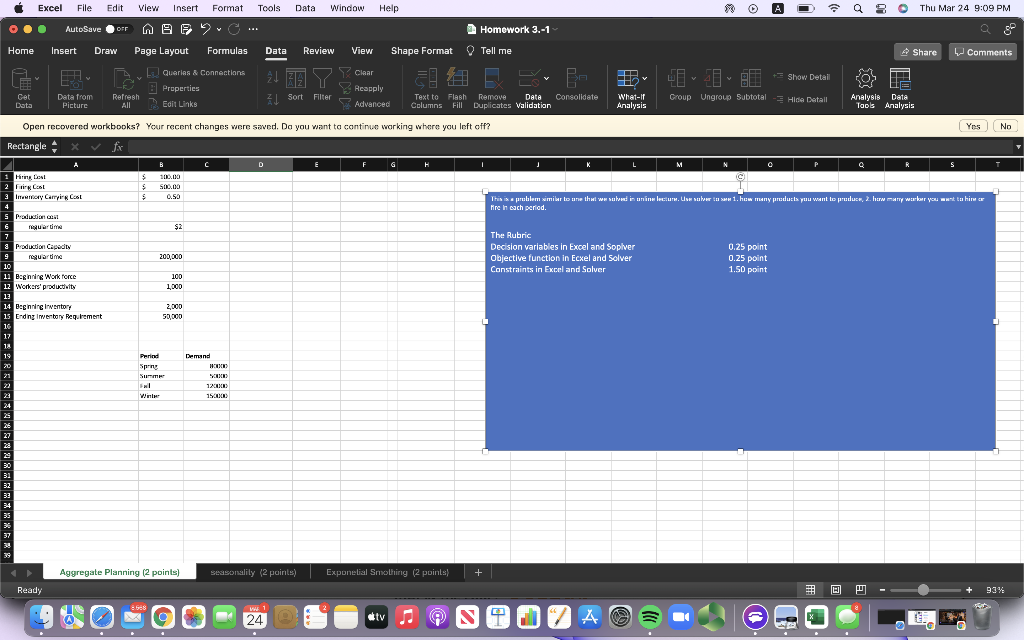Viewport: 1024px width, 640px height.
Task: Select column D header
Action: point(261,165)
